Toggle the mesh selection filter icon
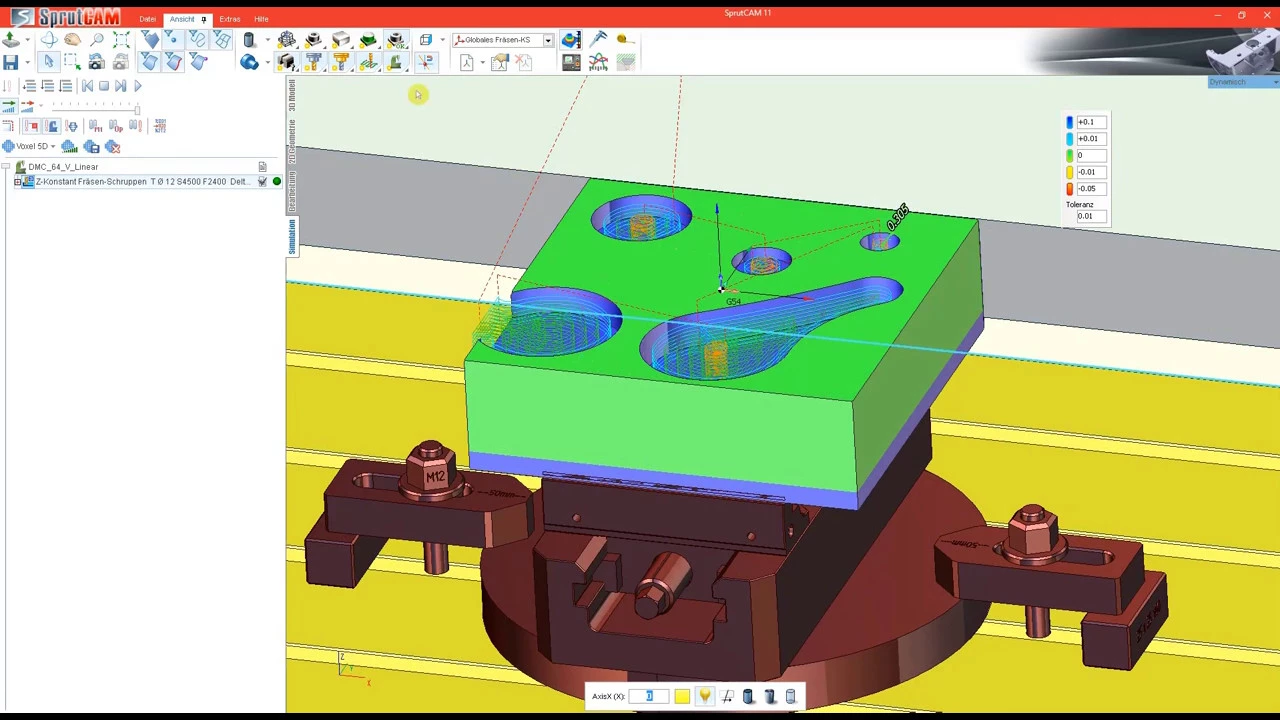 pos(222,39)
